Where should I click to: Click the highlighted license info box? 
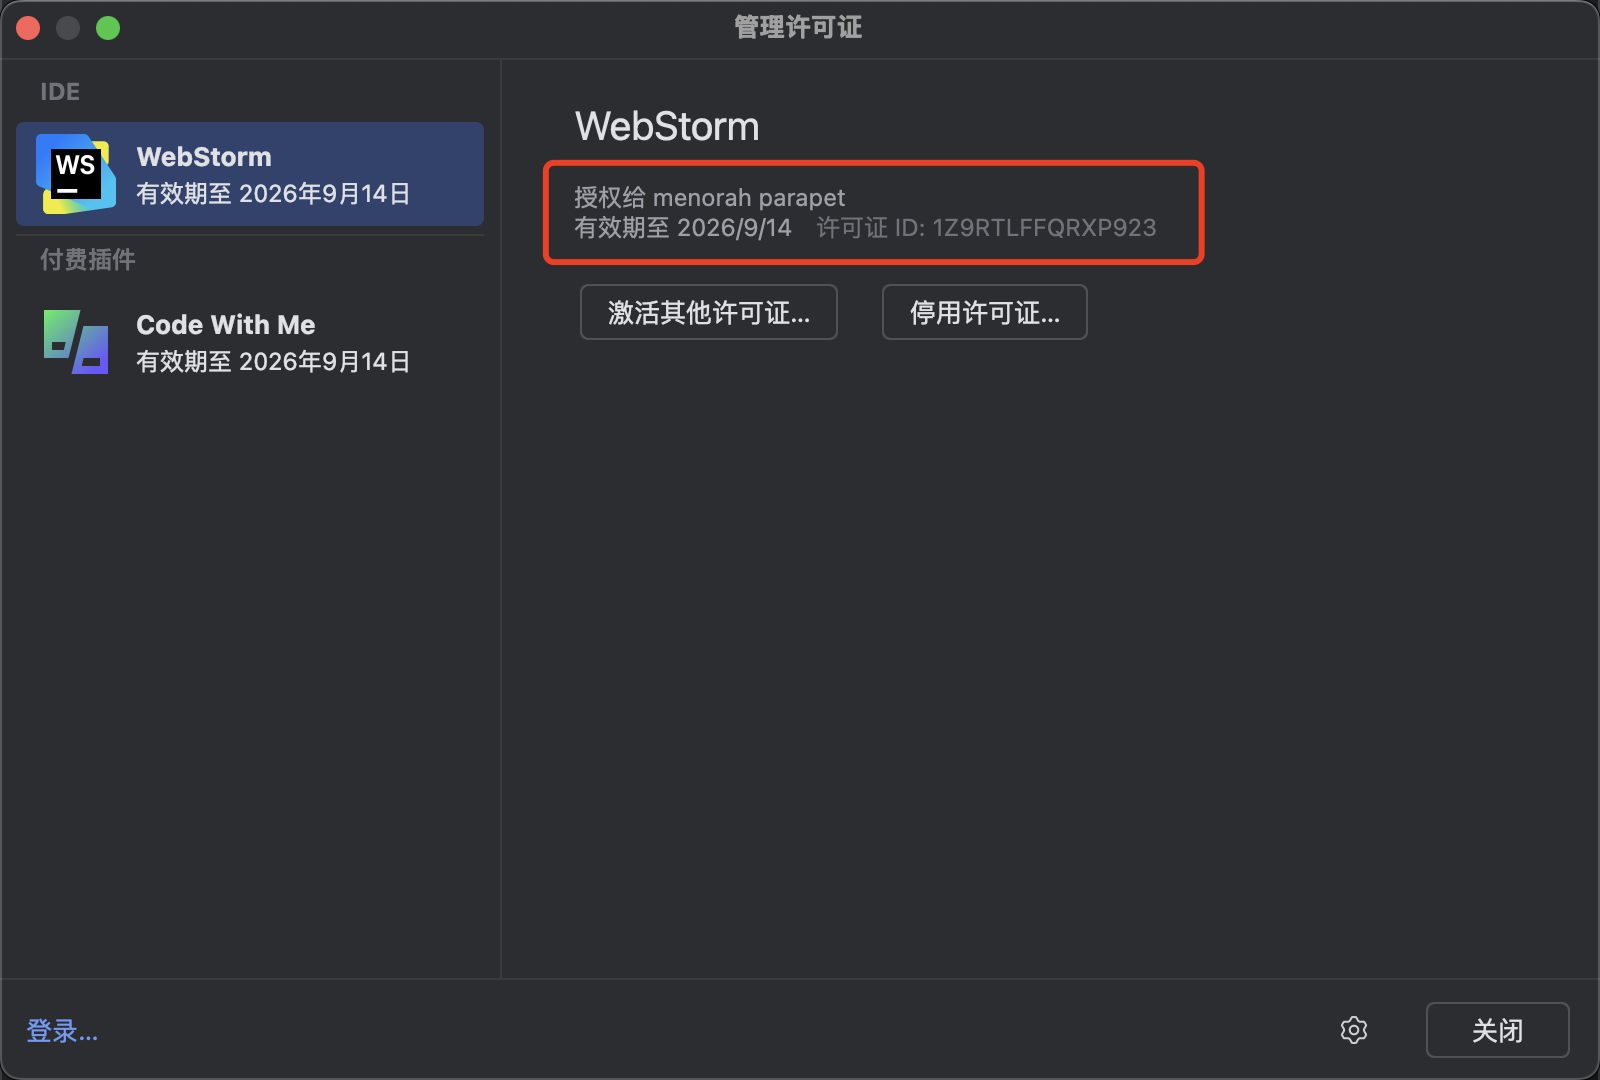point(873,212)
